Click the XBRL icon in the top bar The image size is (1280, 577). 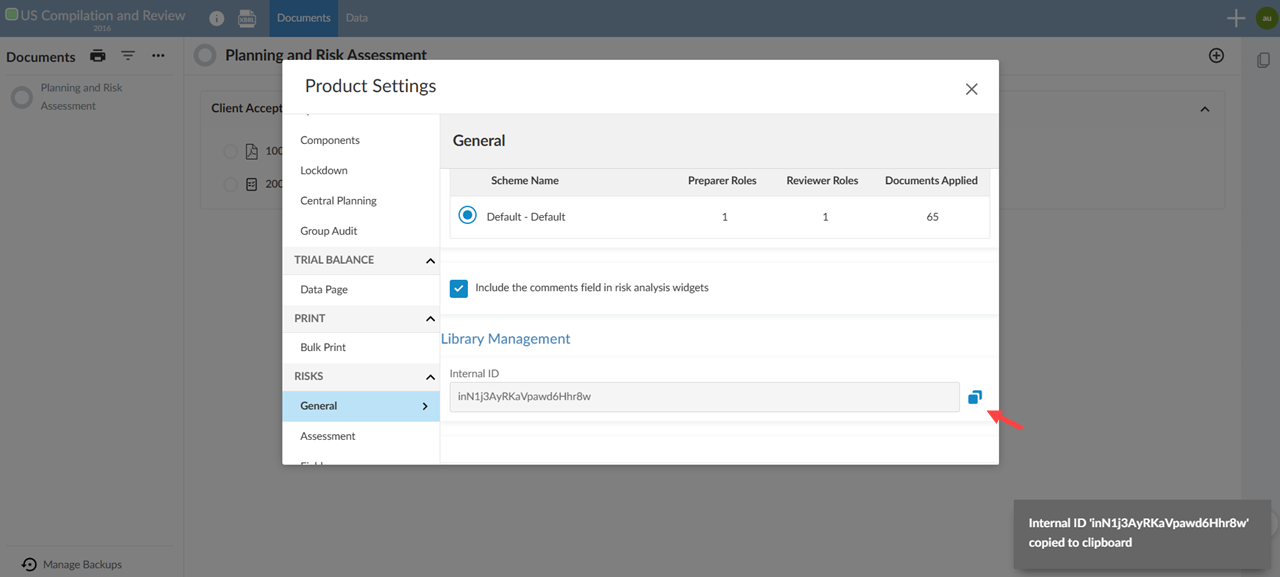pos(247,17)
